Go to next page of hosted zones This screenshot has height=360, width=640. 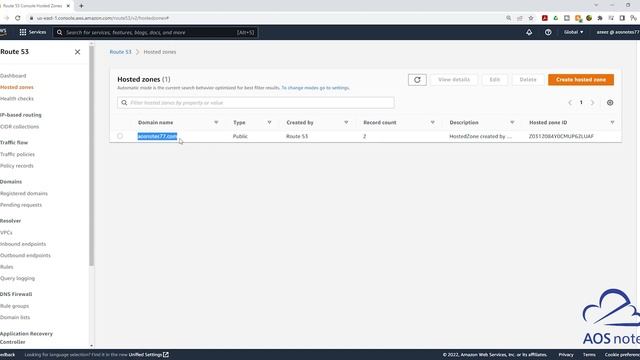[592, 103]
